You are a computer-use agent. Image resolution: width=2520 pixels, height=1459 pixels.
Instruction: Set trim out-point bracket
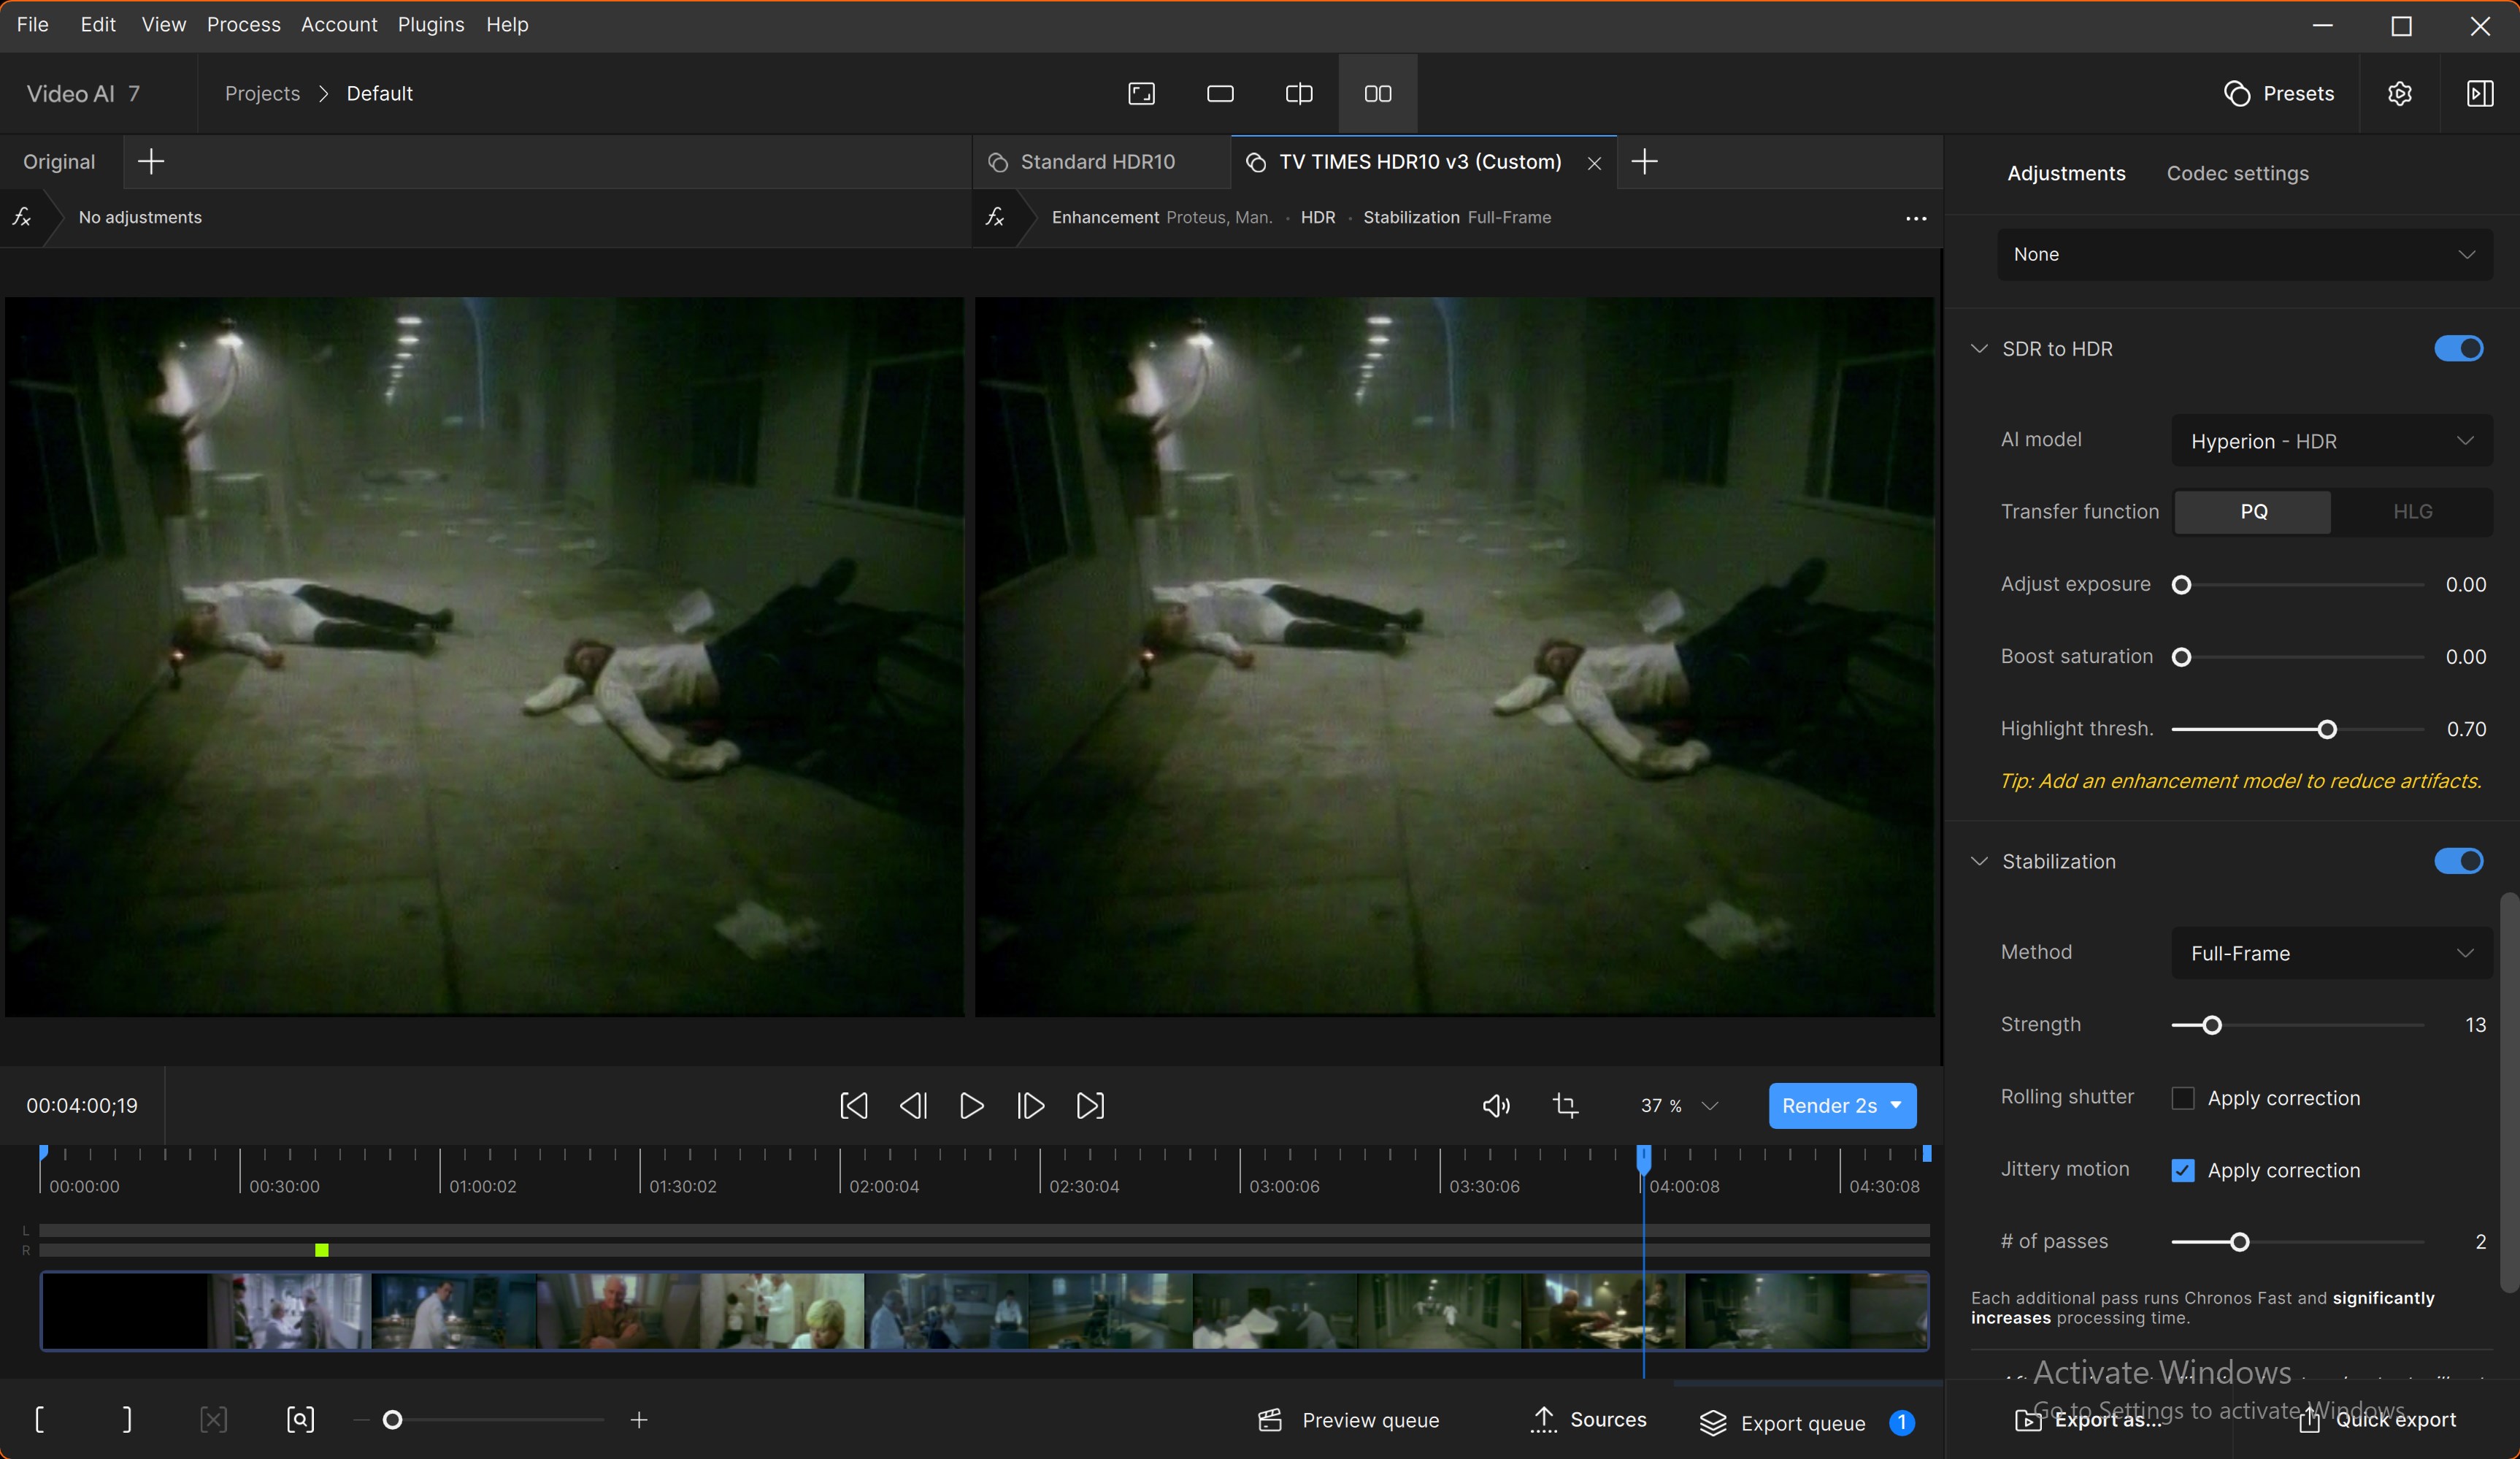[x=127, y=1419]
